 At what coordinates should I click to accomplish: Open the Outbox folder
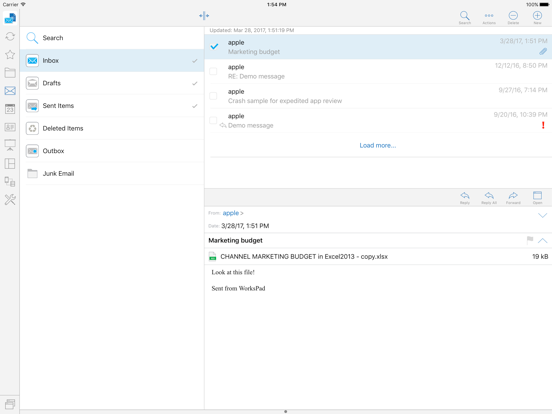pyautogui.click(x=112, y=151)
